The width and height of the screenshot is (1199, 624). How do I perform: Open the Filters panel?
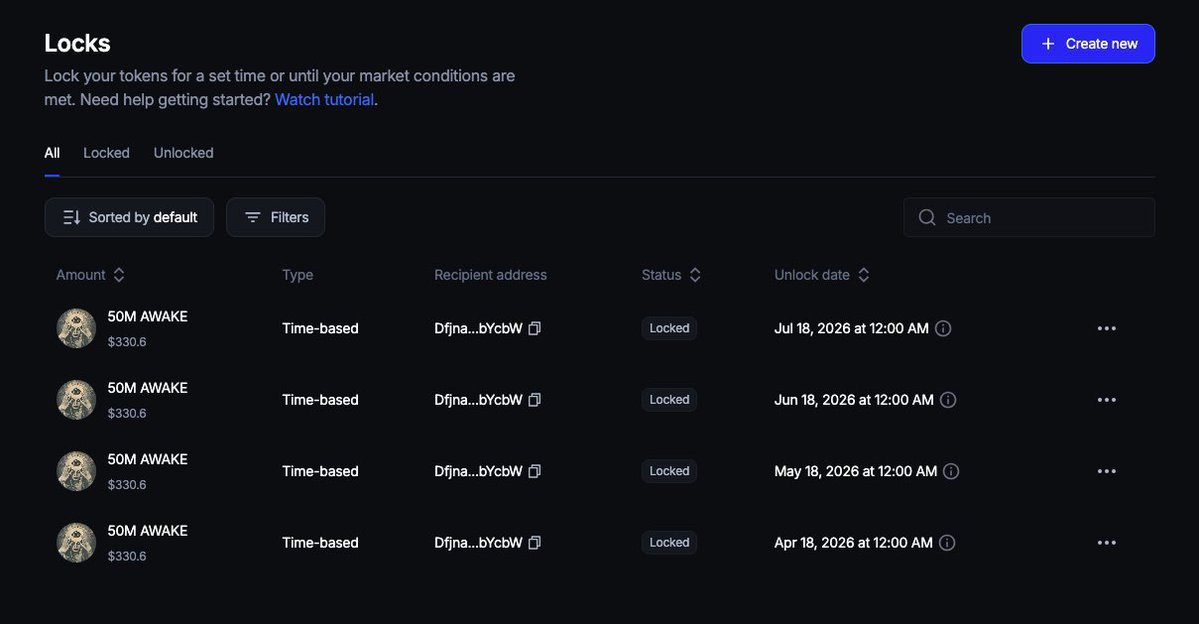[276, 217]
